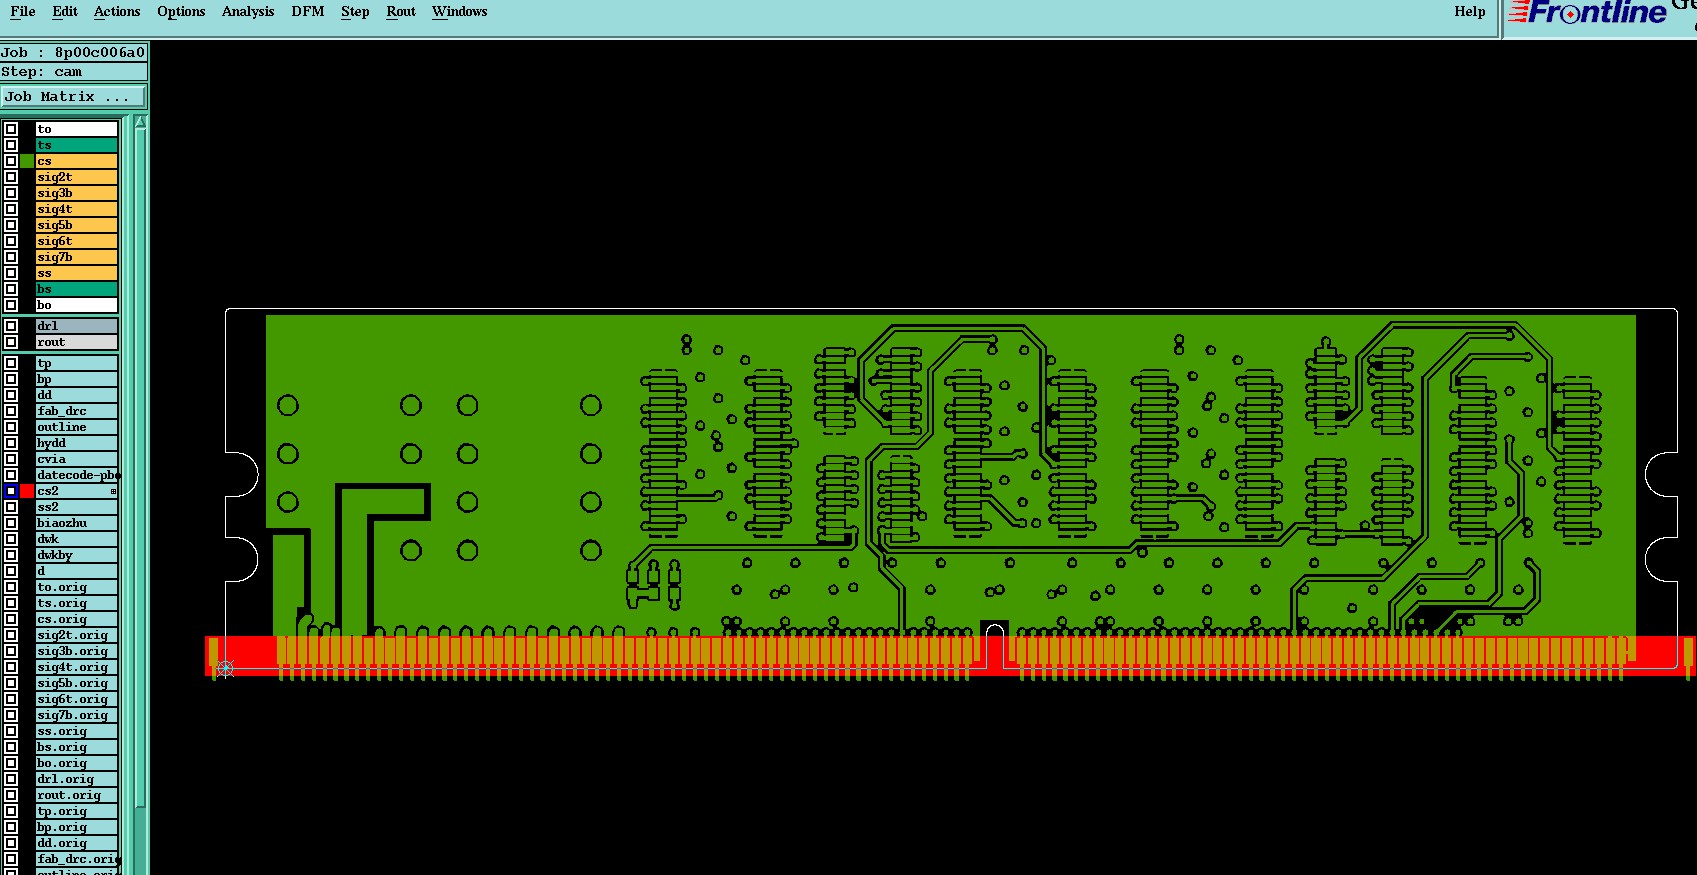Select the hydd layer row
This screenshot has width=1697, height=875.
(77, 443)
